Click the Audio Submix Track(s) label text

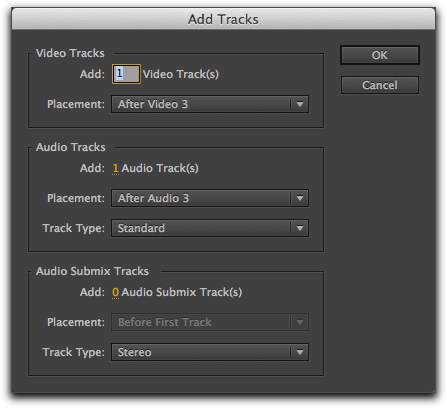[x=182, y=292]
